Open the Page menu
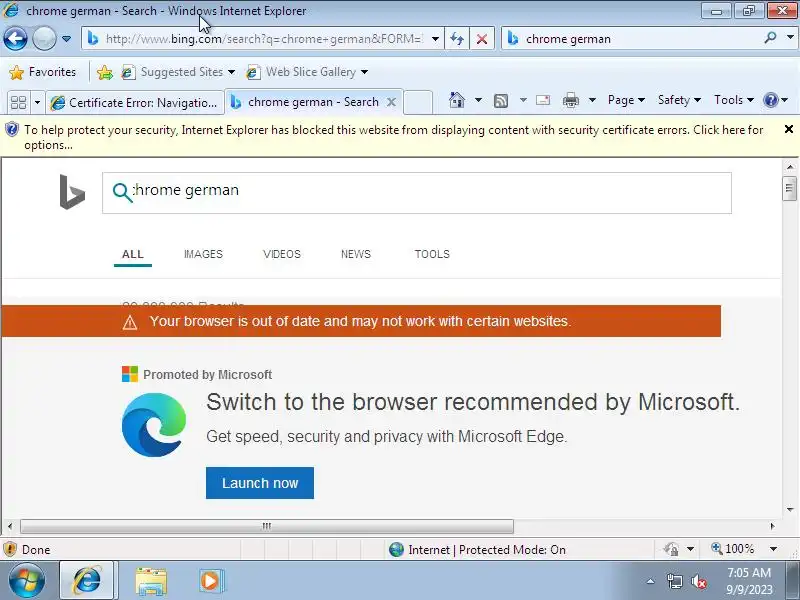The image size is (800, 600). coord(626,100)
